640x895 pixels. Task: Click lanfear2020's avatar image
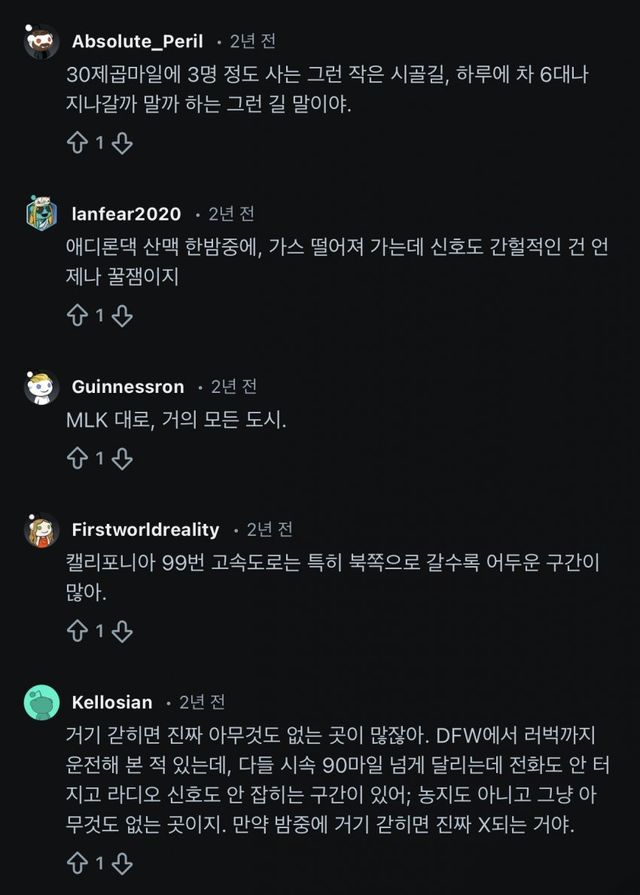point(41,214)
